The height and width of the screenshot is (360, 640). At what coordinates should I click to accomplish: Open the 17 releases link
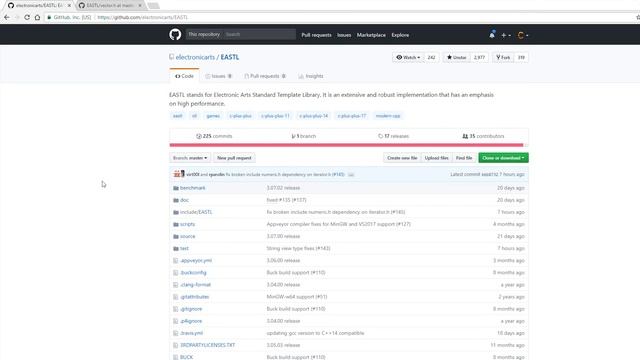point(393,136)
